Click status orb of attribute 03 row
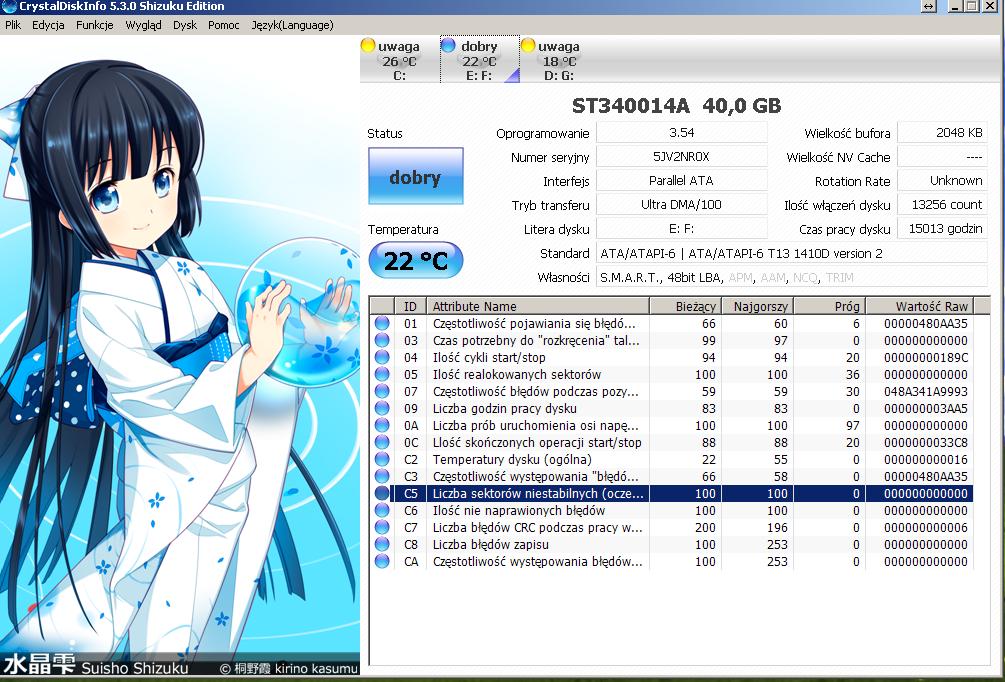 pos(382,340)
